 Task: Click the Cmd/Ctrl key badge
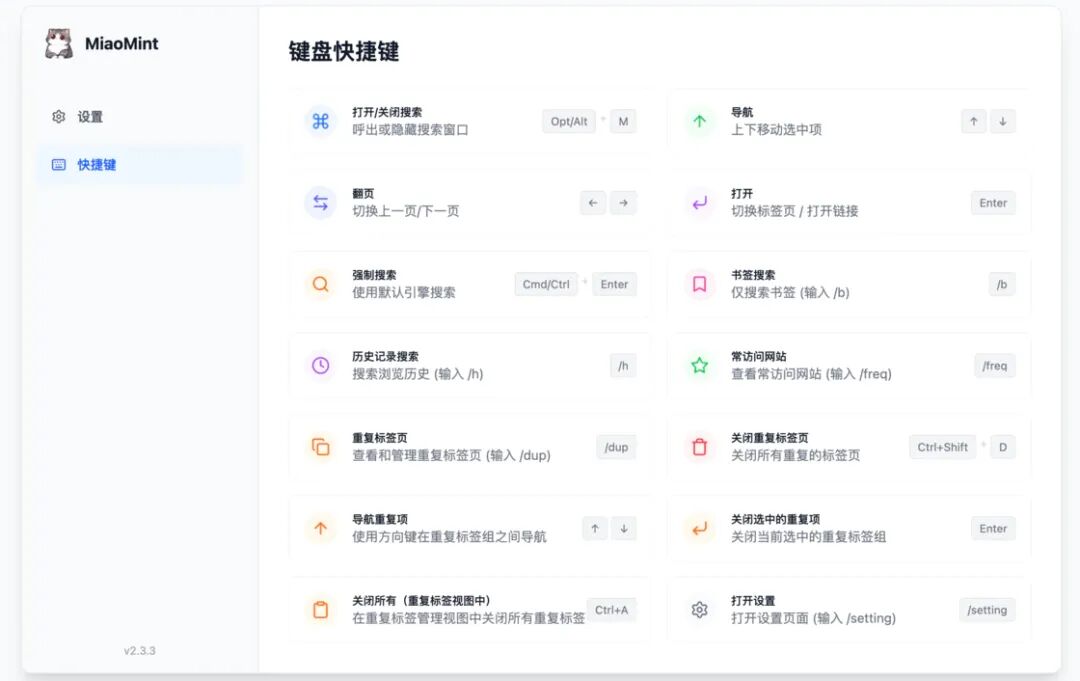(x=546, y=284)
